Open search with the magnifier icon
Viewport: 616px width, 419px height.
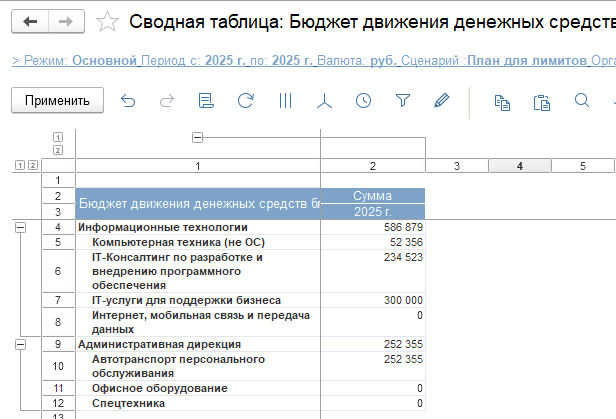coord(581,100)
